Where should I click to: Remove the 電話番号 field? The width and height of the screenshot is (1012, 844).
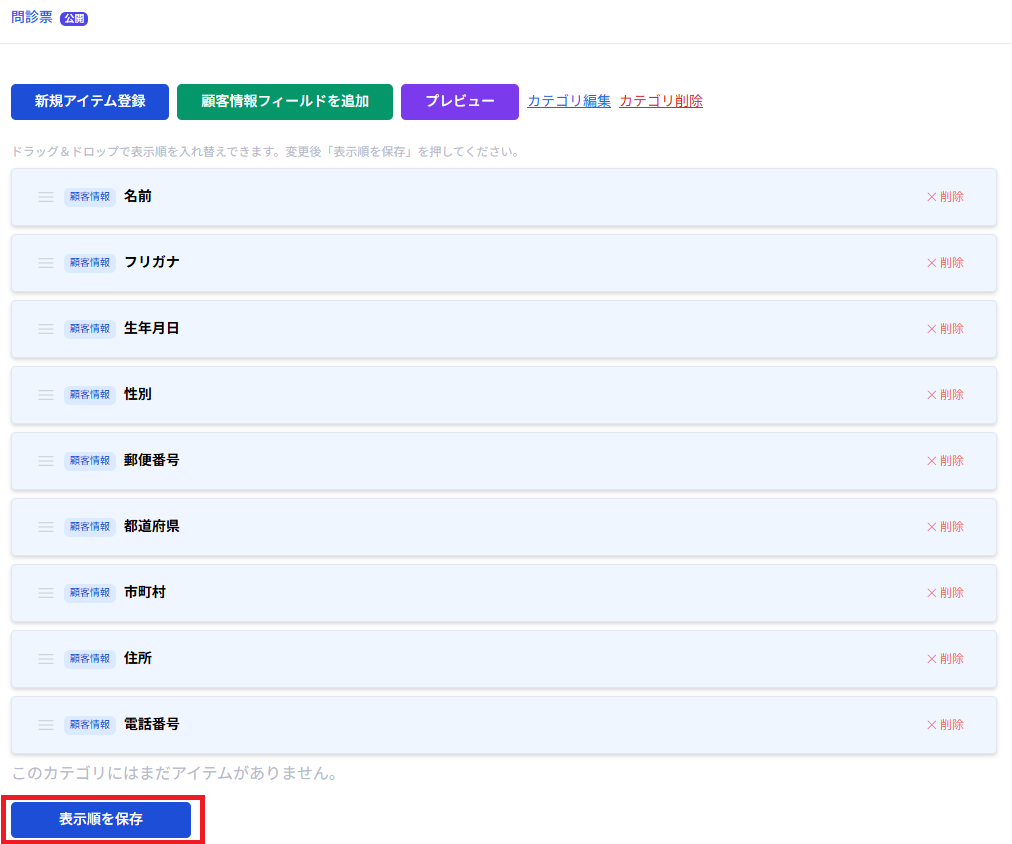pos(945,725)
